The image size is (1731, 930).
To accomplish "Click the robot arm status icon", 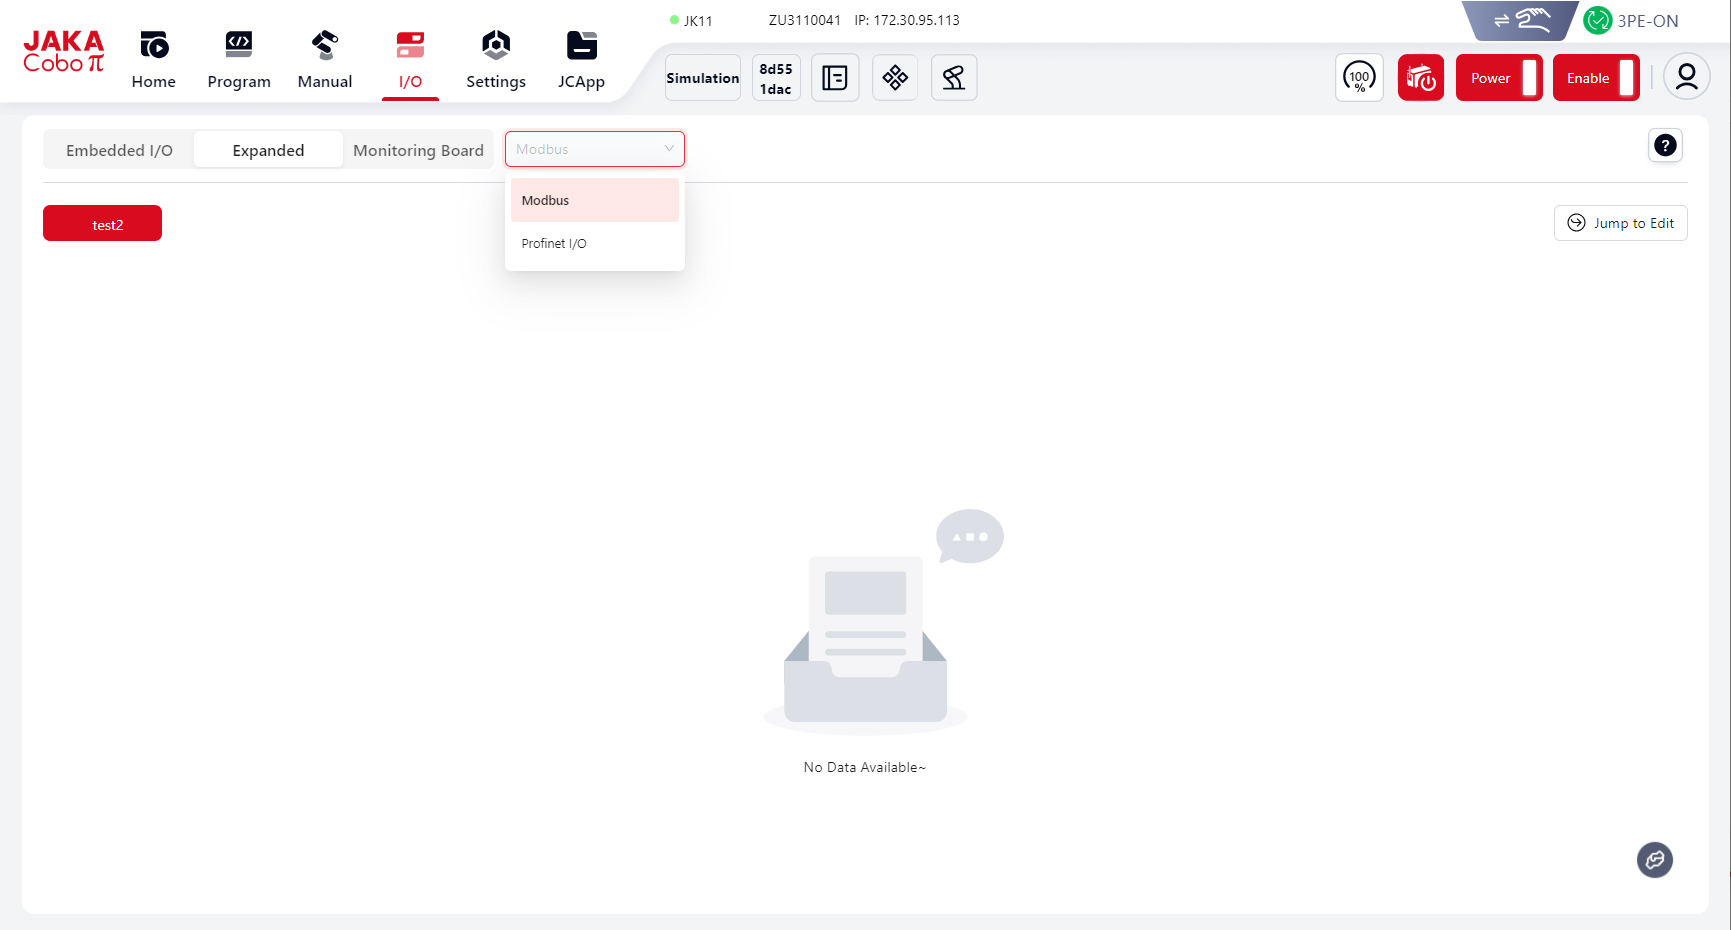I will pos(954,78).
